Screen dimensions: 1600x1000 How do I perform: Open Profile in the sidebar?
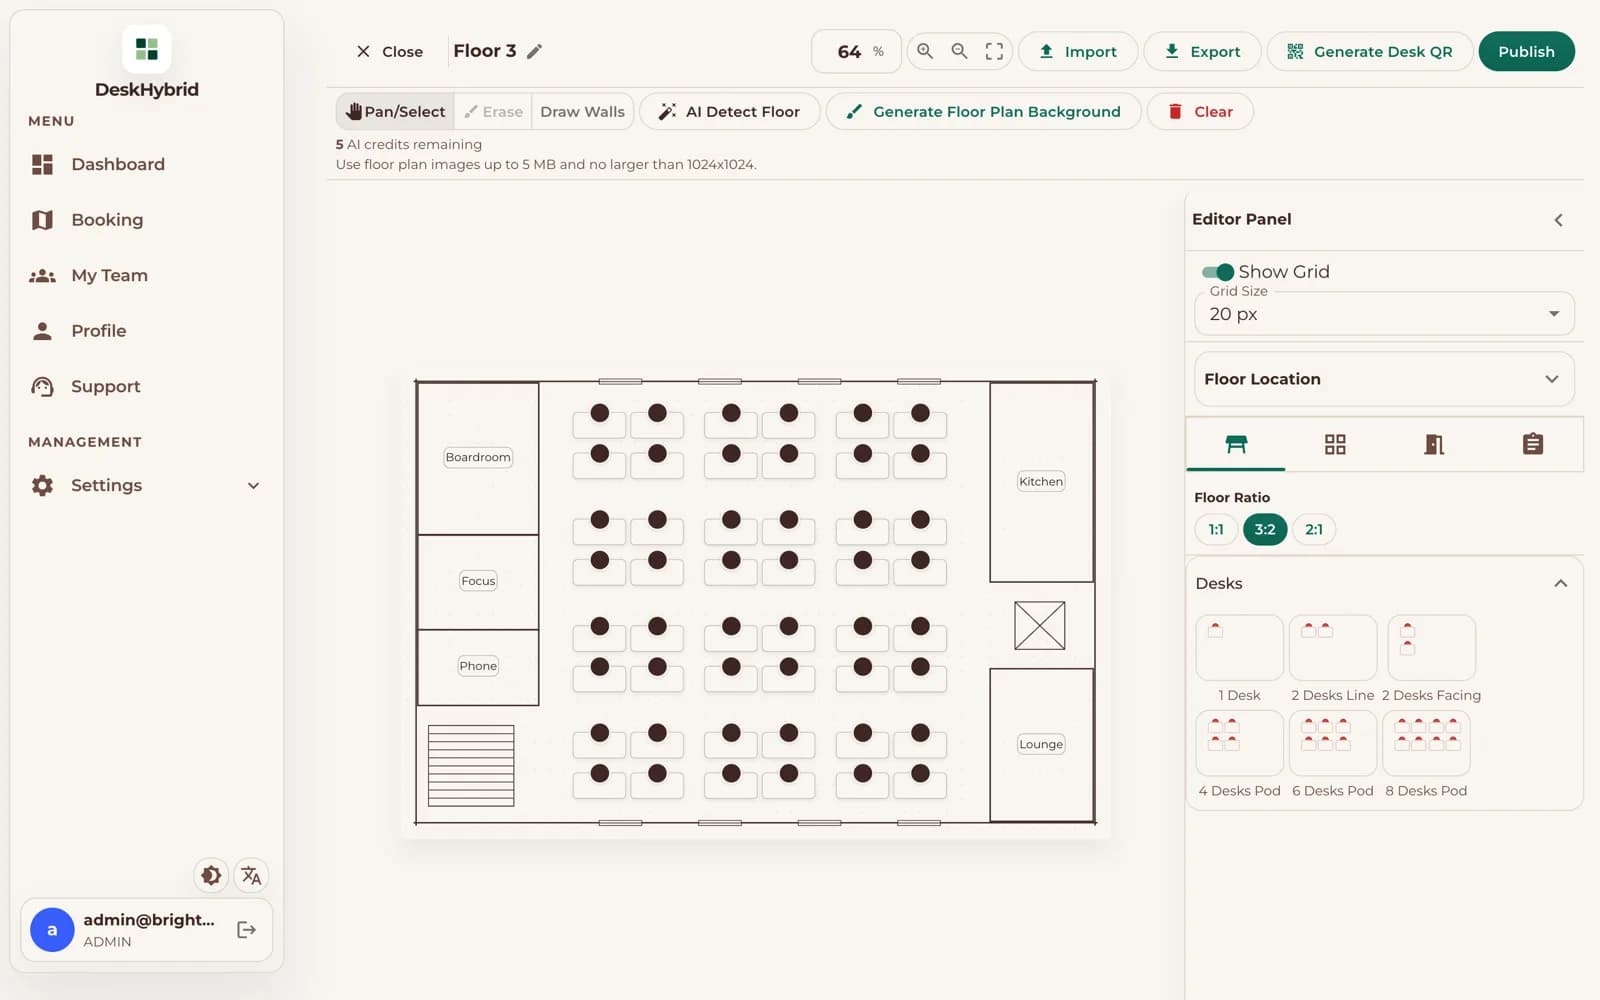(x=146, y=331)
